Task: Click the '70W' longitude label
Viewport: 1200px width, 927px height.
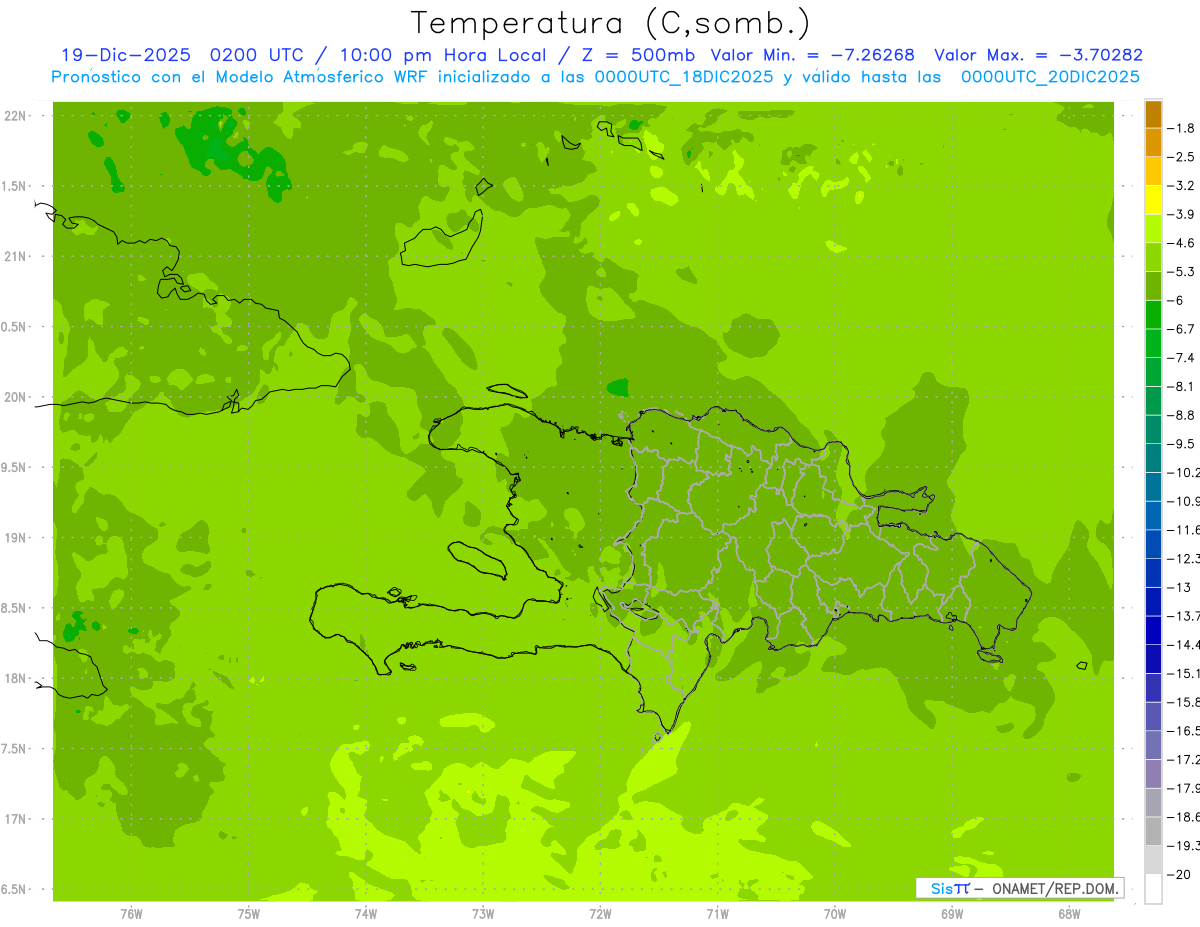Action: 835,913
